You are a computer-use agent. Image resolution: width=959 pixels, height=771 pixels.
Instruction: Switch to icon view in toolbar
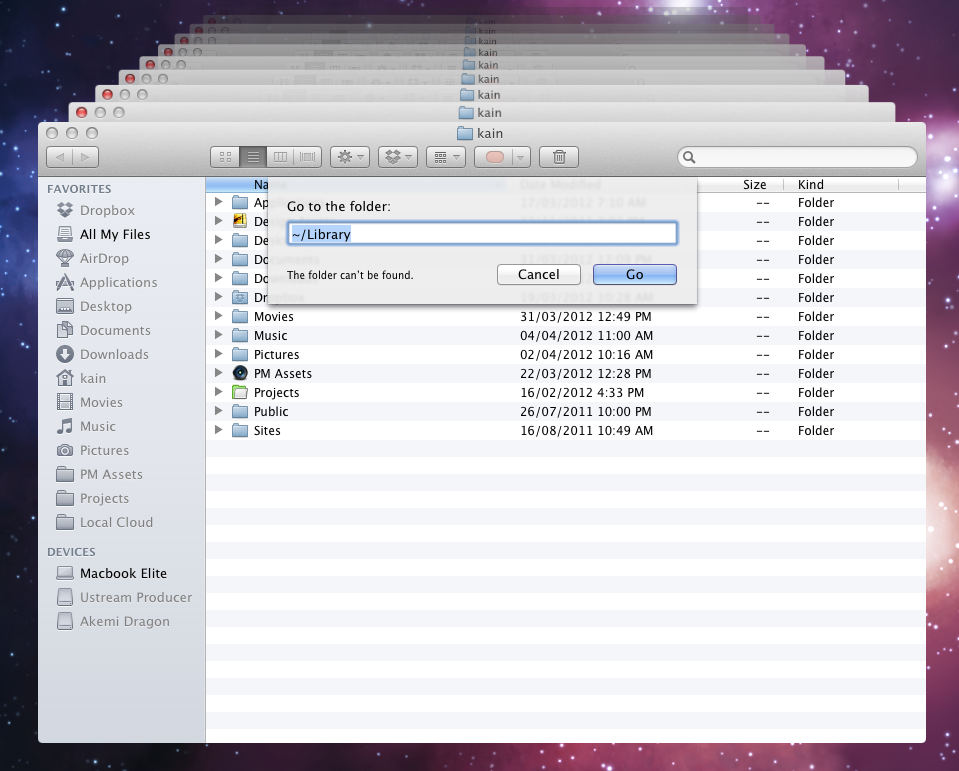(225, 157)
